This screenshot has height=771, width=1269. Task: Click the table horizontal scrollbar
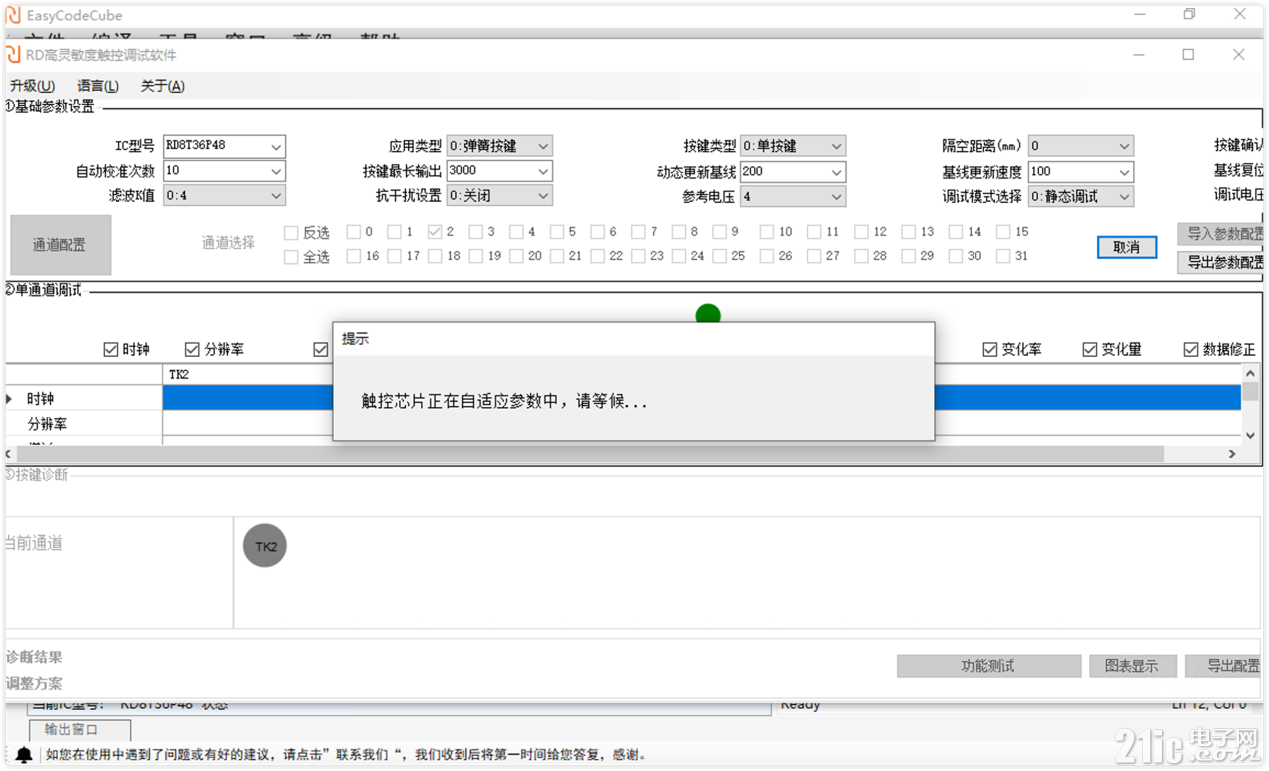pos(592,454)
